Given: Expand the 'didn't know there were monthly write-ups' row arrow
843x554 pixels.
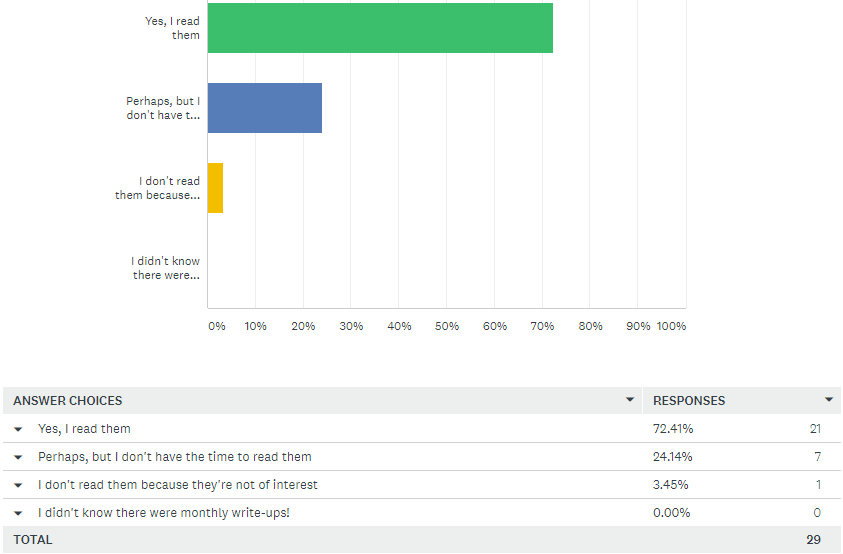Looking at the screenshot, I should (19, 513).
